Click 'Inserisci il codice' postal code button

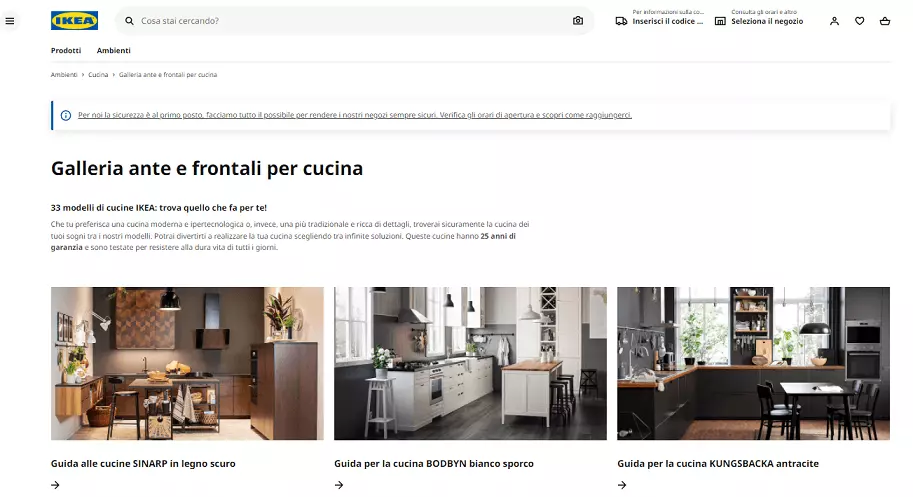pos(660,21)
